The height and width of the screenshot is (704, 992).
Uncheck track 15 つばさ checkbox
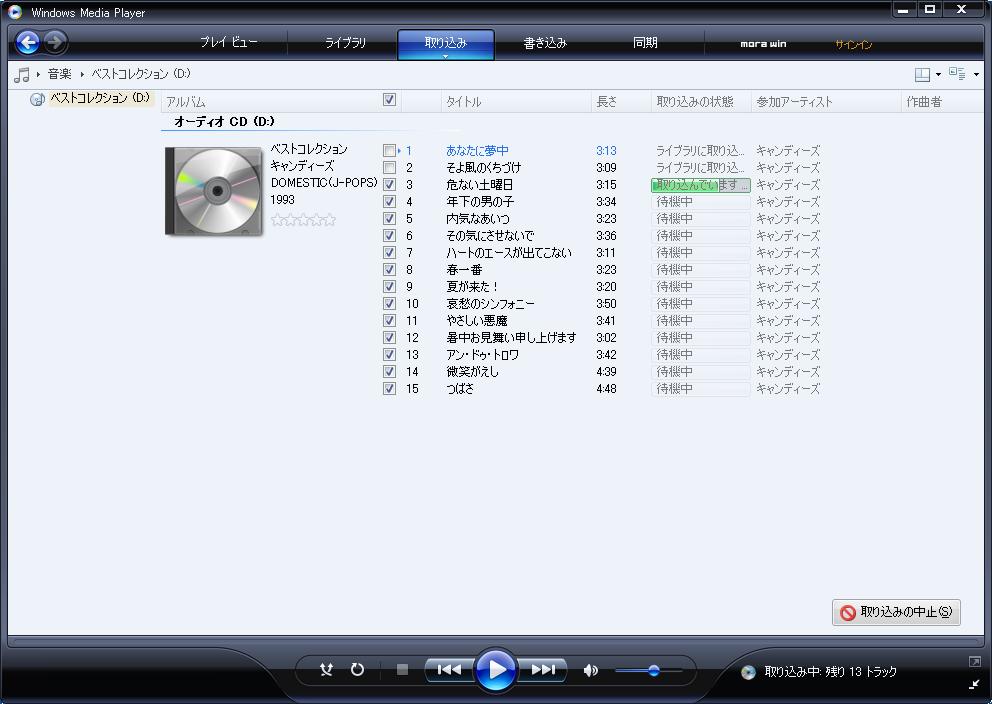(x=390, y=388)
